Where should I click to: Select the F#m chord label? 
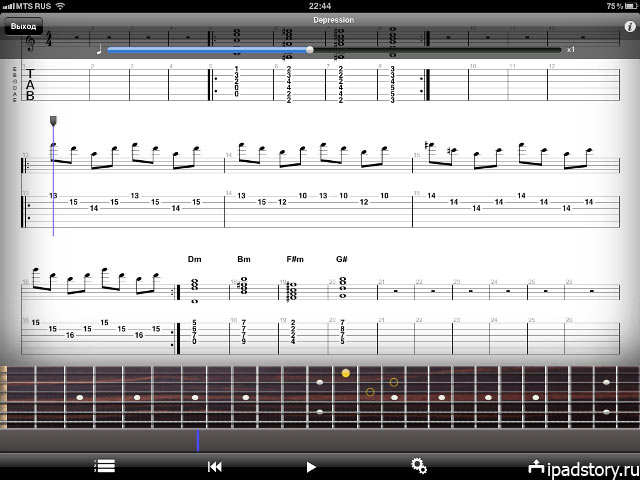(294, 259)
